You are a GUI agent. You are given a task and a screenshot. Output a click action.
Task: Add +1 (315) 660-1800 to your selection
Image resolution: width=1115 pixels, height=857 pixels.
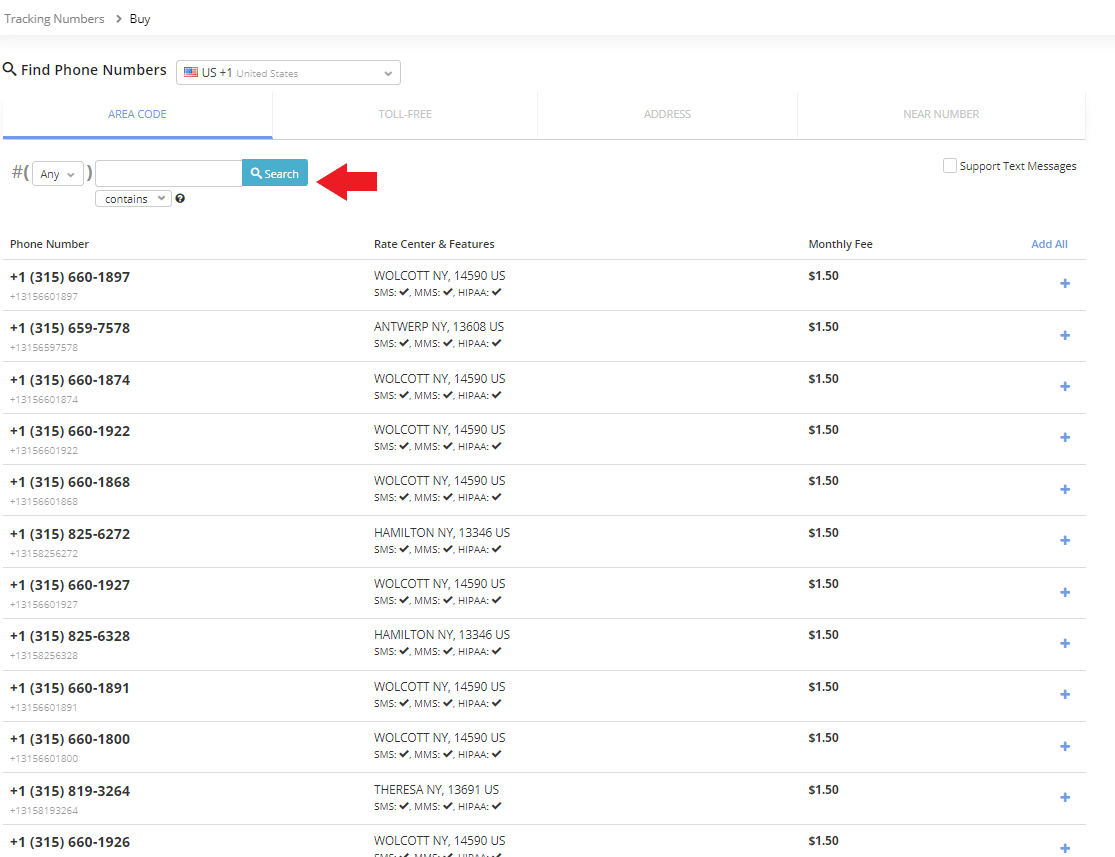click(x=1065, y=745)
